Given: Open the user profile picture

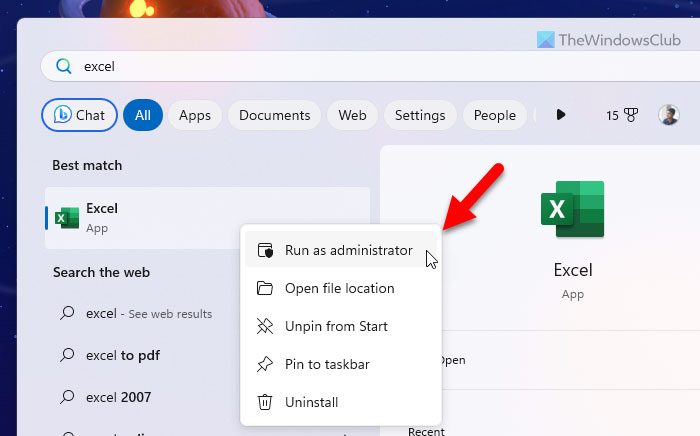Looking at the screenshot, I should 669,115.
